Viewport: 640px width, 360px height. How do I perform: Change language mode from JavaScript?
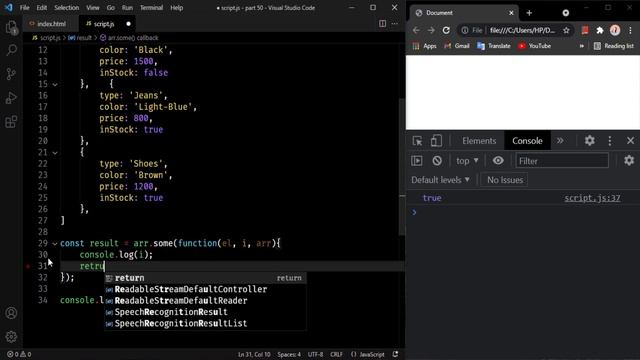point(371,354)
